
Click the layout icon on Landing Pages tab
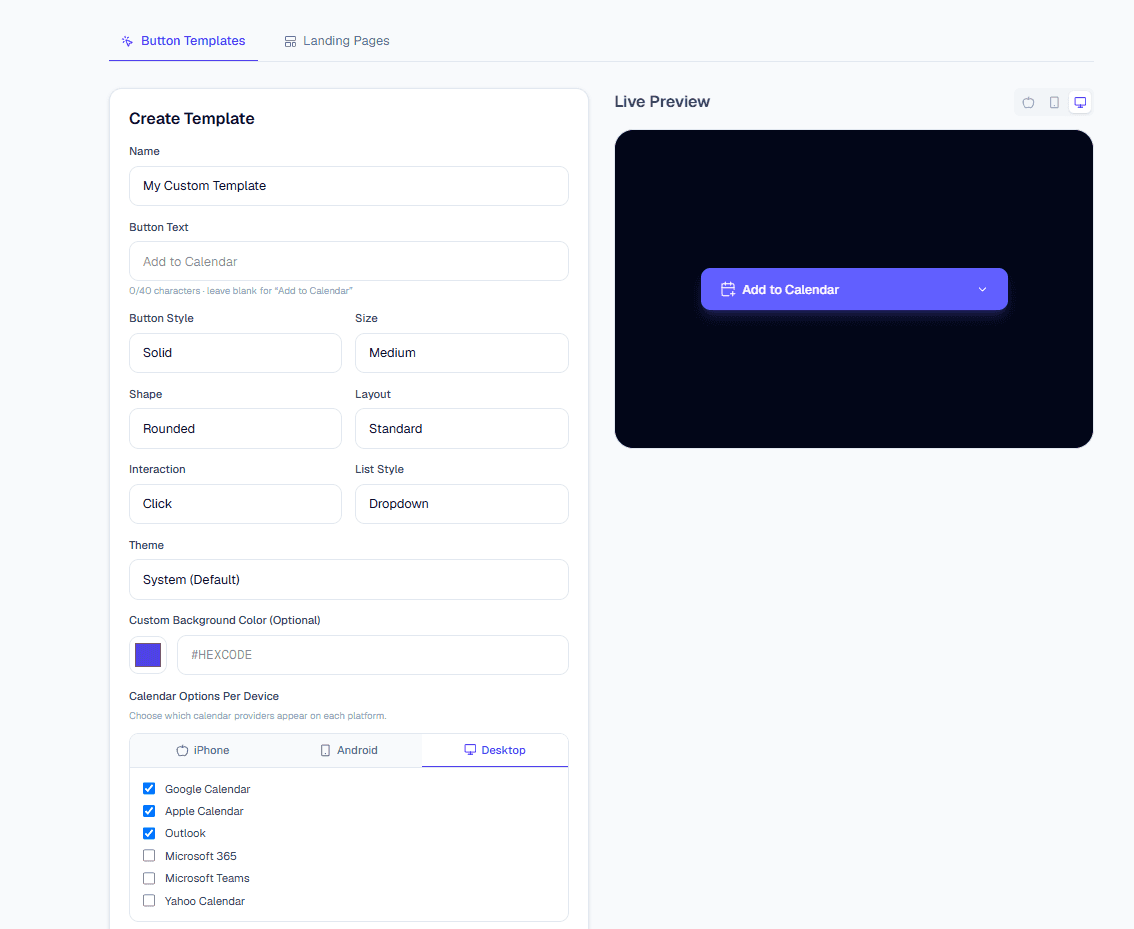pyautogui.click(x=290, y=41)
